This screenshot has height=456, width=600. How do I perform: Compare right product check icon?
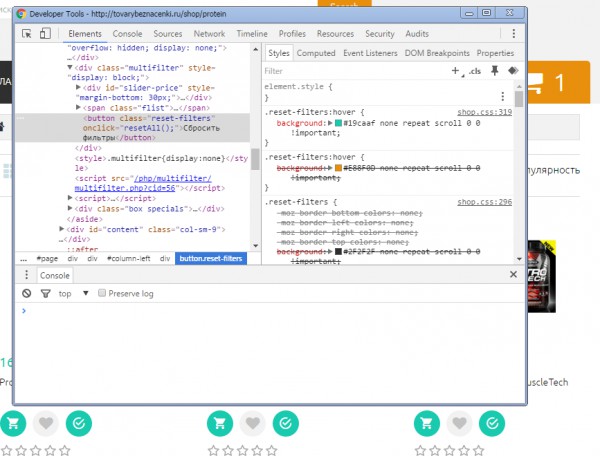pos(492,423)
